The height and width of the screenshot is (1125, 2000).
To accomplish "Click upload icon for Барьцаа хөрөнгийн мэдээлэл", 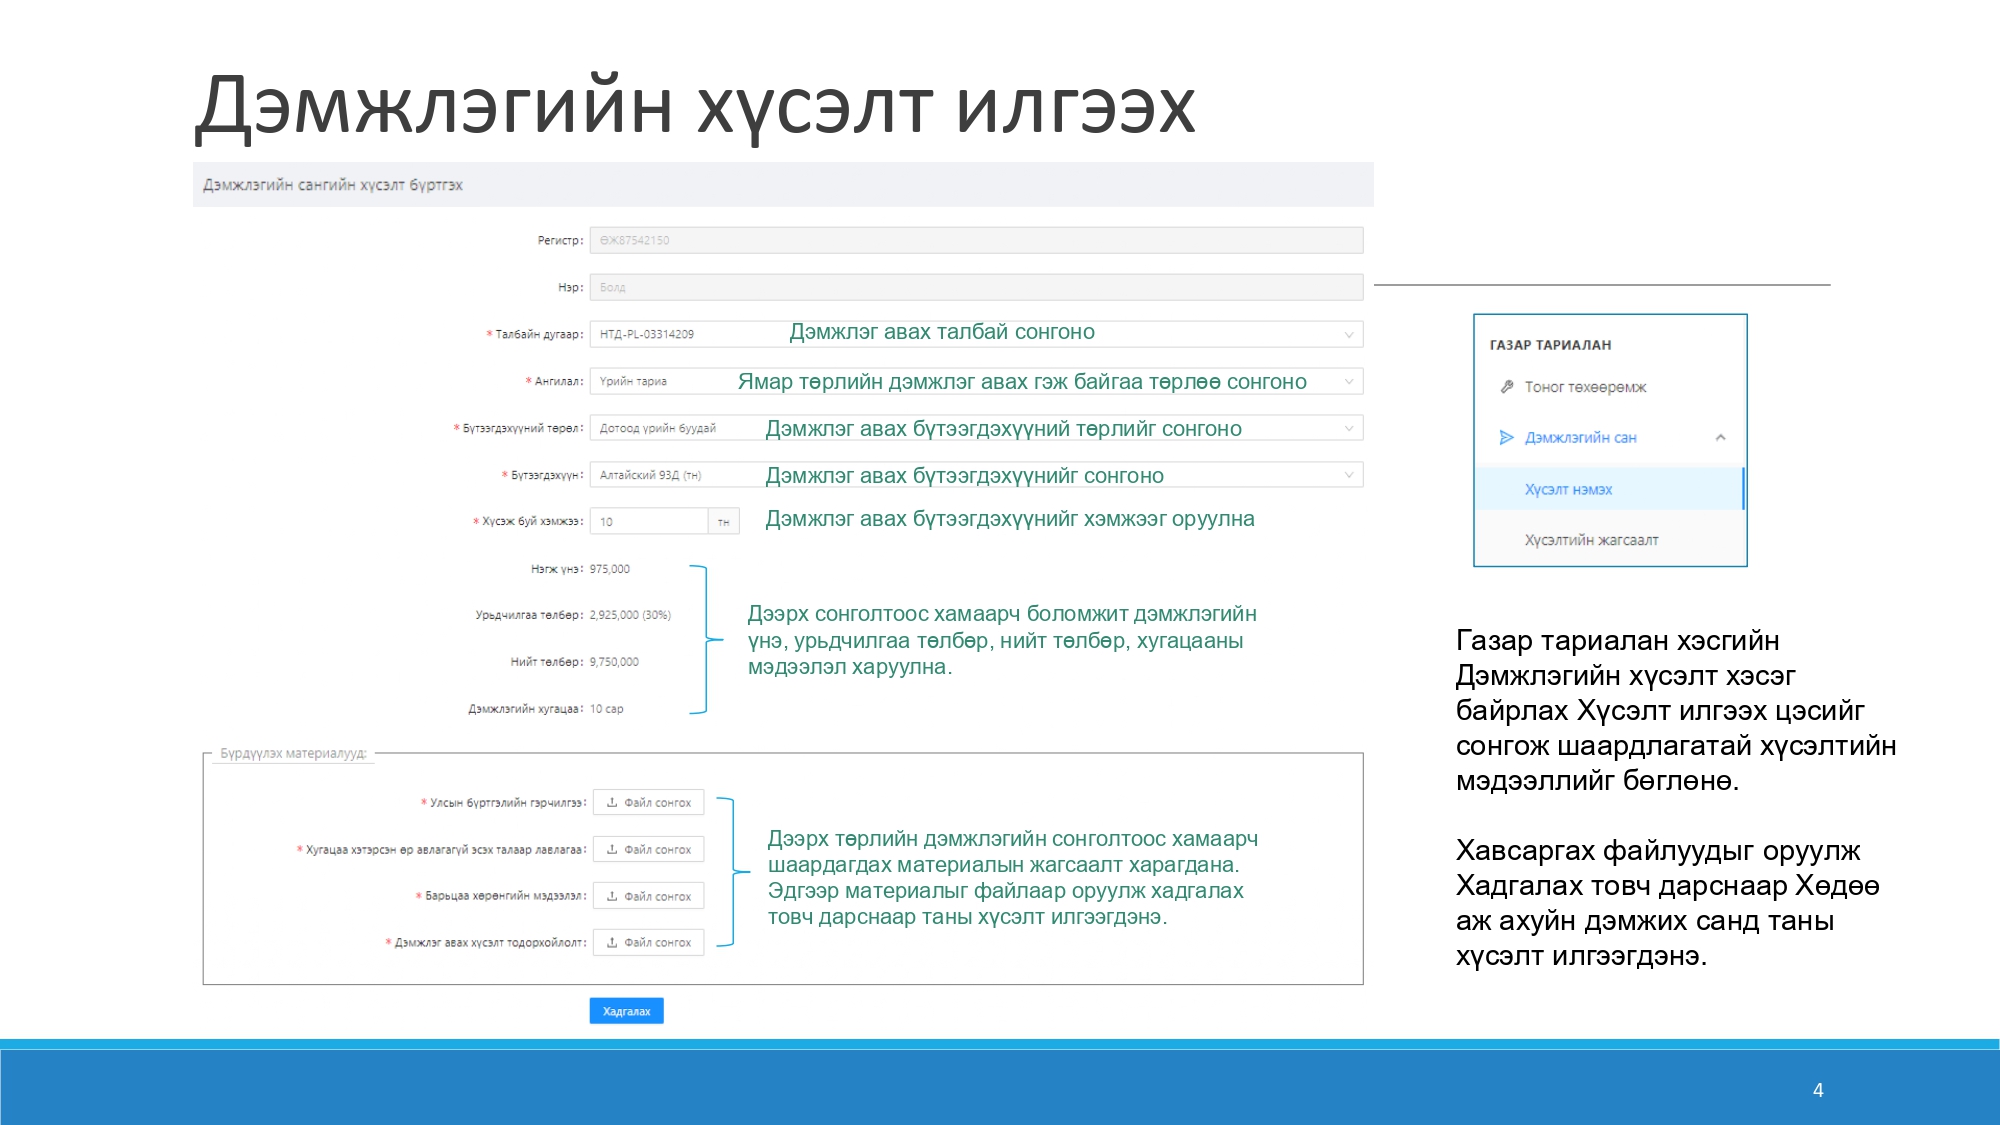I will coord(612,896).
